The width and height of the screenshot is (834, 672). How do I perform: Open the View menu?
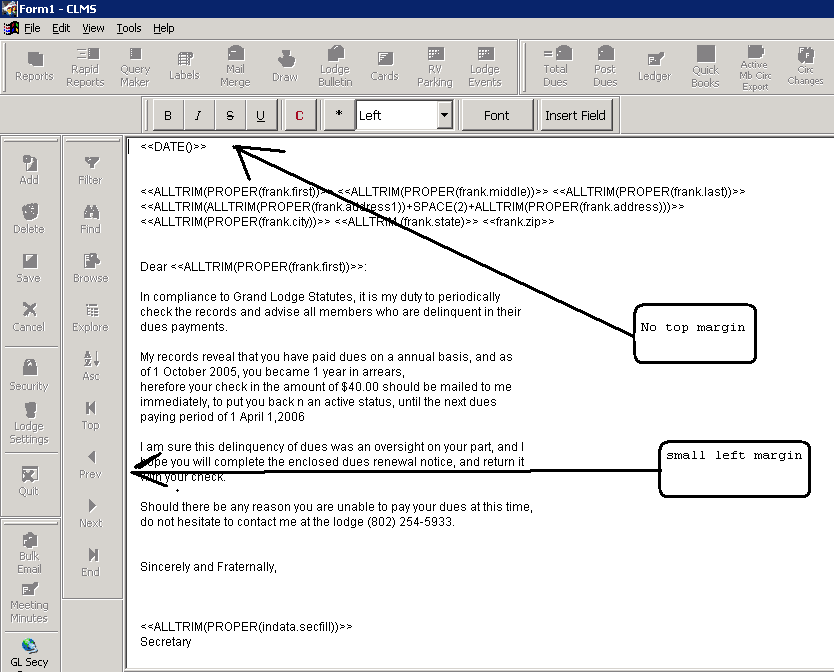click(x=93, y=28)
